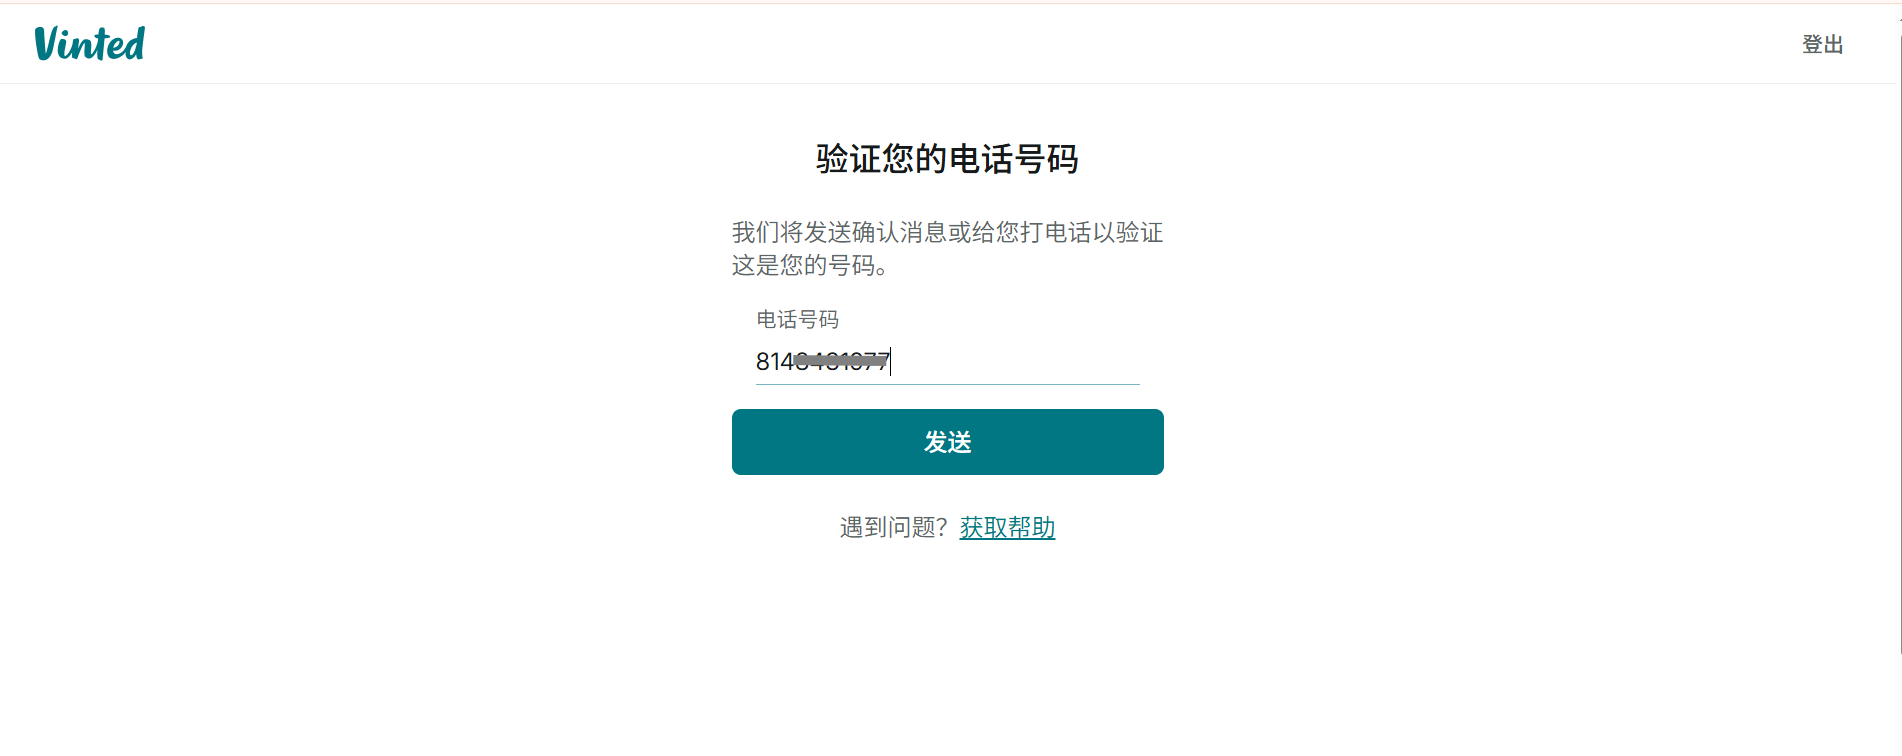
Task: Click the teal underline beneath the phone input
Action: 947,384
